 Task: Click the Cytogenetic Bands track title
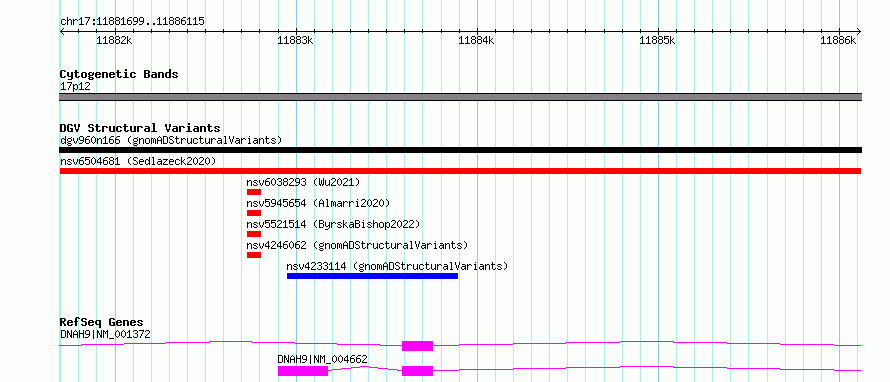pos(119,74)
